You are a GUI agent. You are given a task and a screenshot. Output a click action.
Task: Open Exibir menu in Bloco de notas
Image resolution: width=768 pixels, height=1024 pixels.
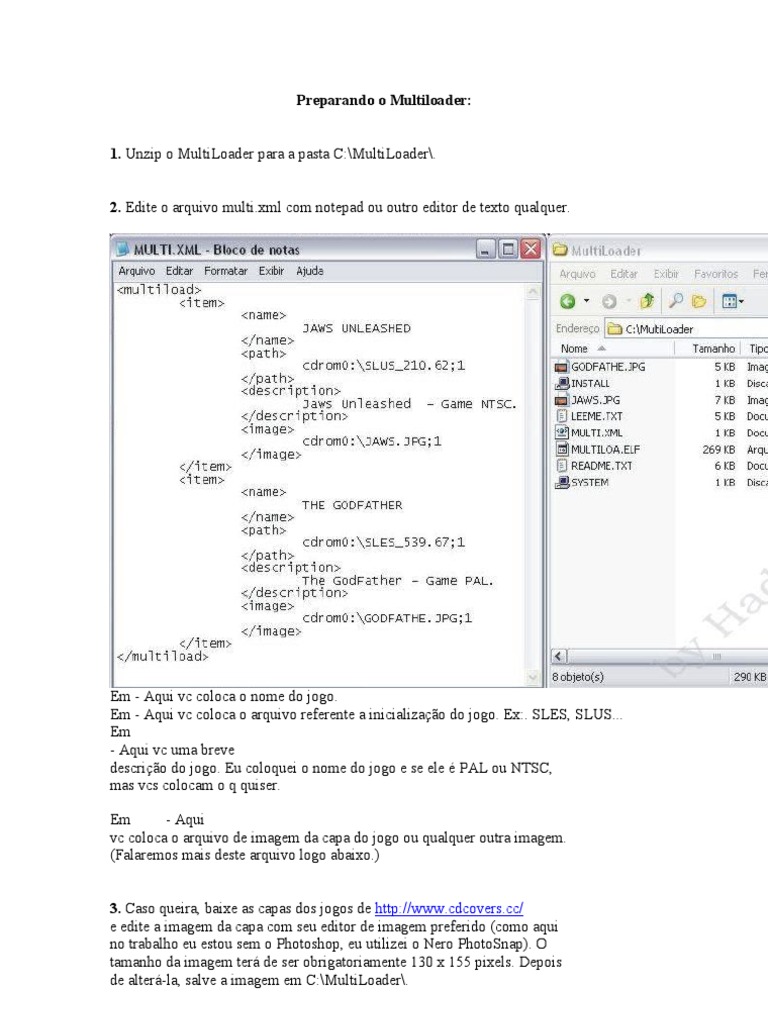(271, 271)
